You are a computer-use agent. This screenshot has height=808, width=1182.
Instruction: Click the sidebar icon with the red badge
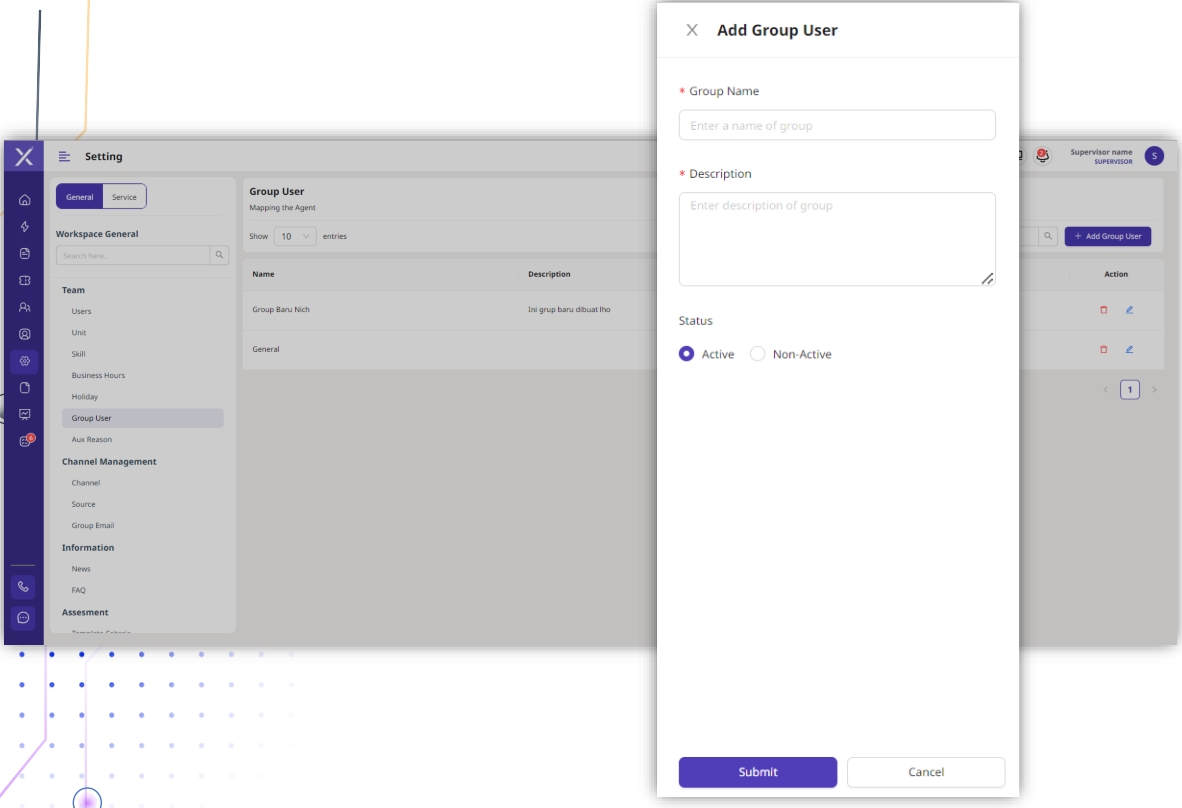point(26,441)
